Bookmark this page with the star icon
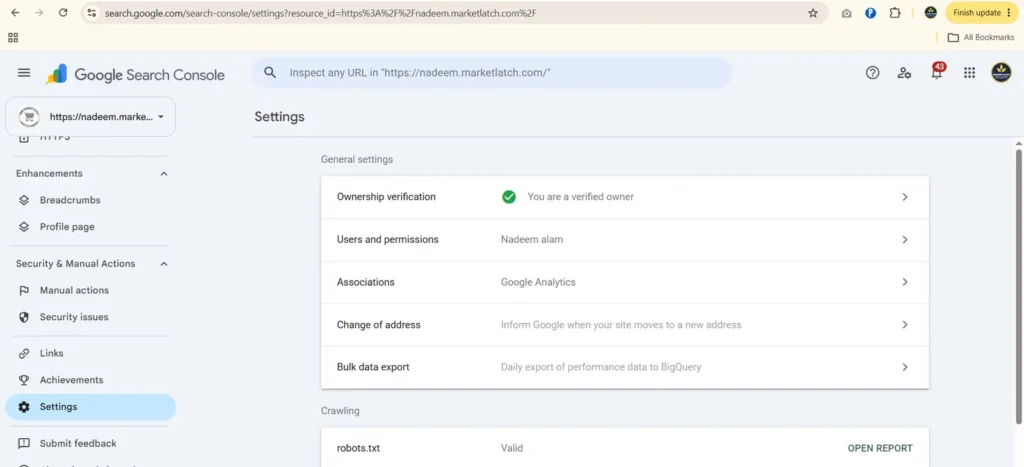 [x=813, y=13]
